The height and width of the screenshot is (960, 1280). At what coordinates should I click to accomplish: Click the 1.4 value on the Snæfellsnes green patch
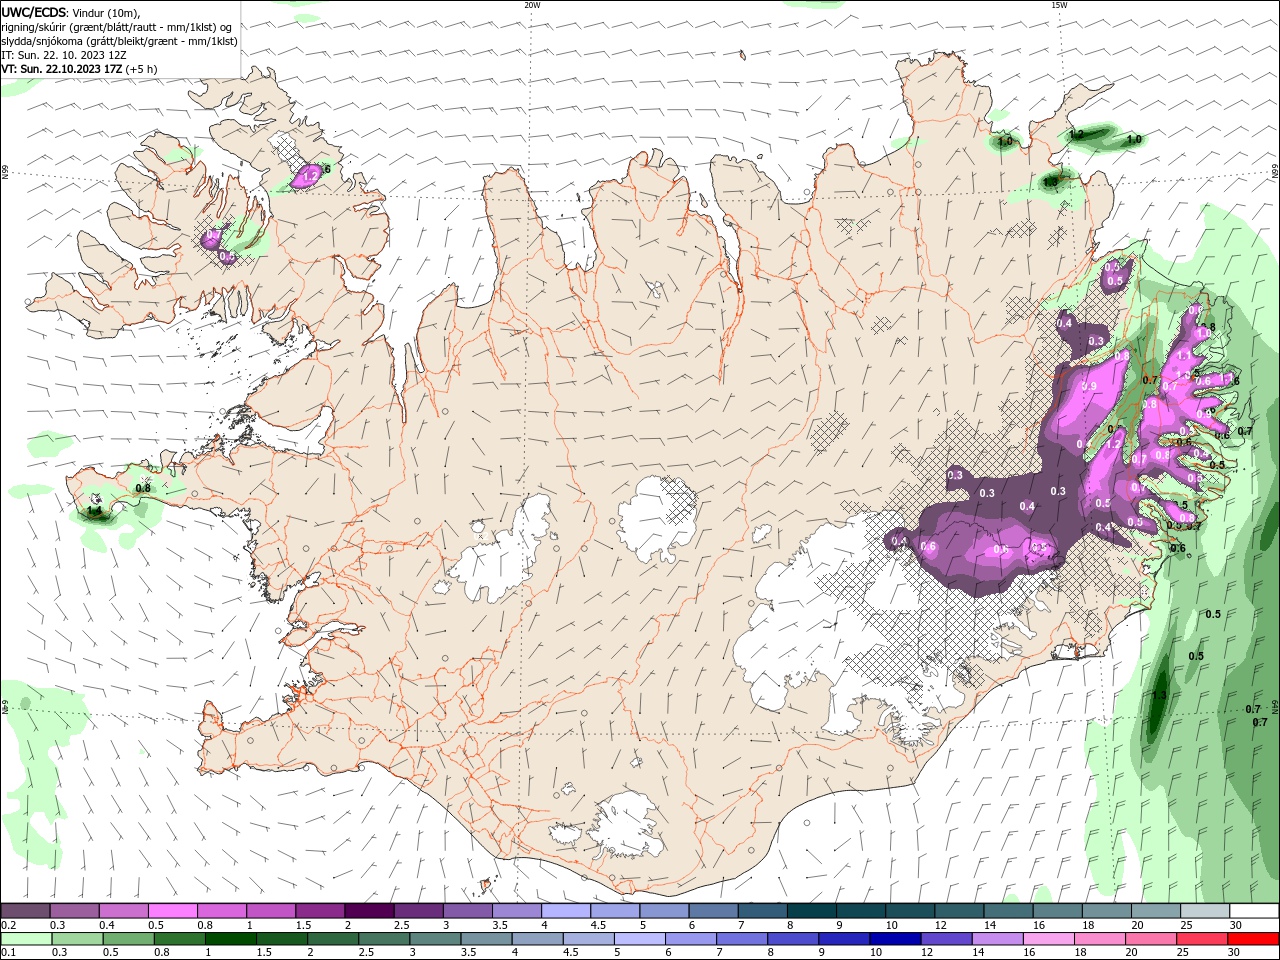[95, 511]
